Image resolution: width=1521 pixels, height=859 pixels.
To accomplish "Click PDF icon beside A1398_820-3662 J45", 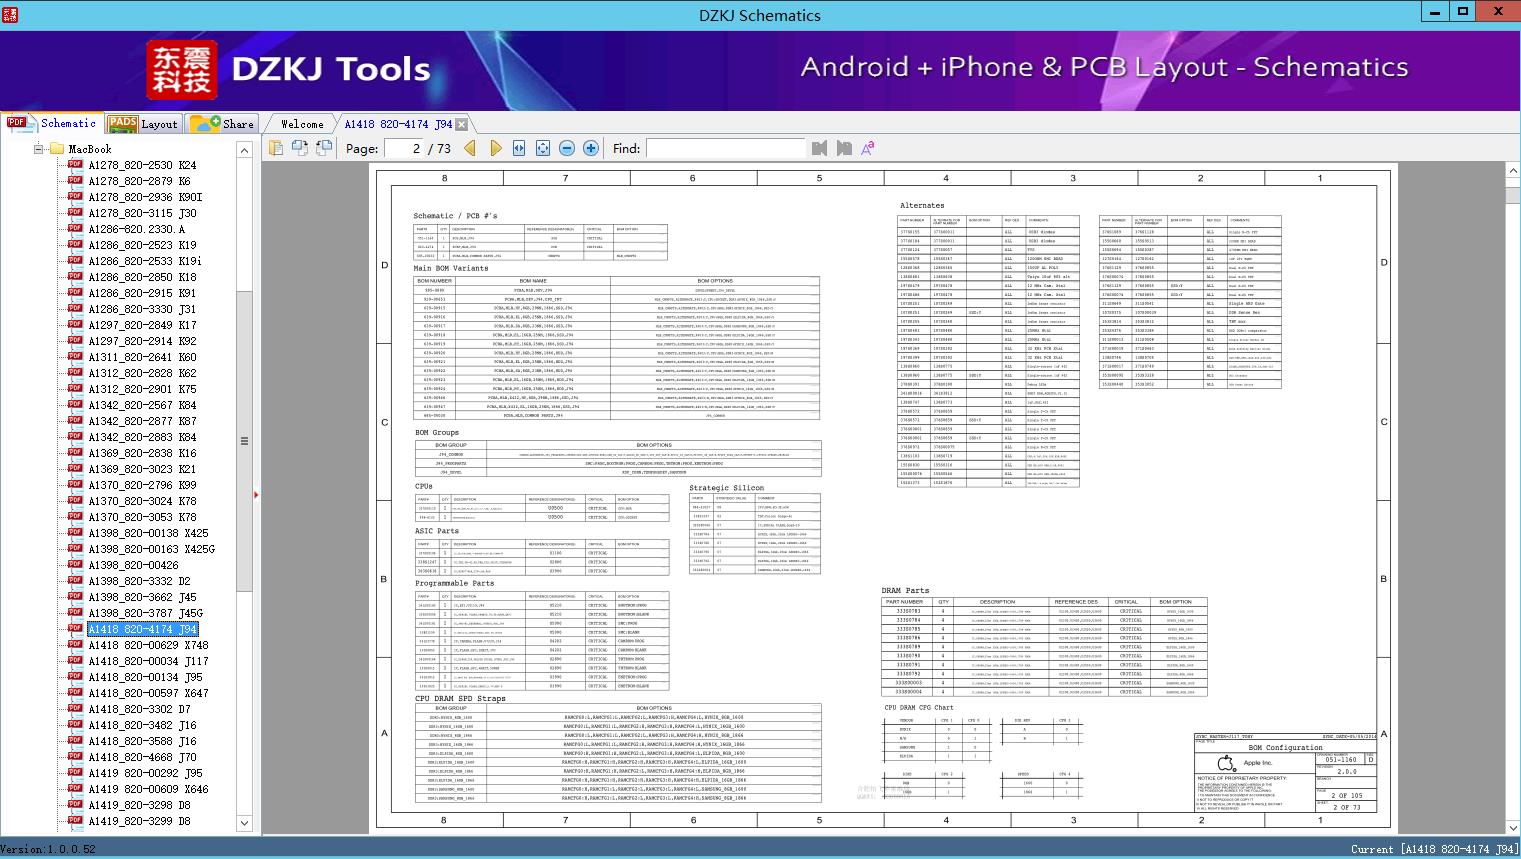I will point(75,597).
